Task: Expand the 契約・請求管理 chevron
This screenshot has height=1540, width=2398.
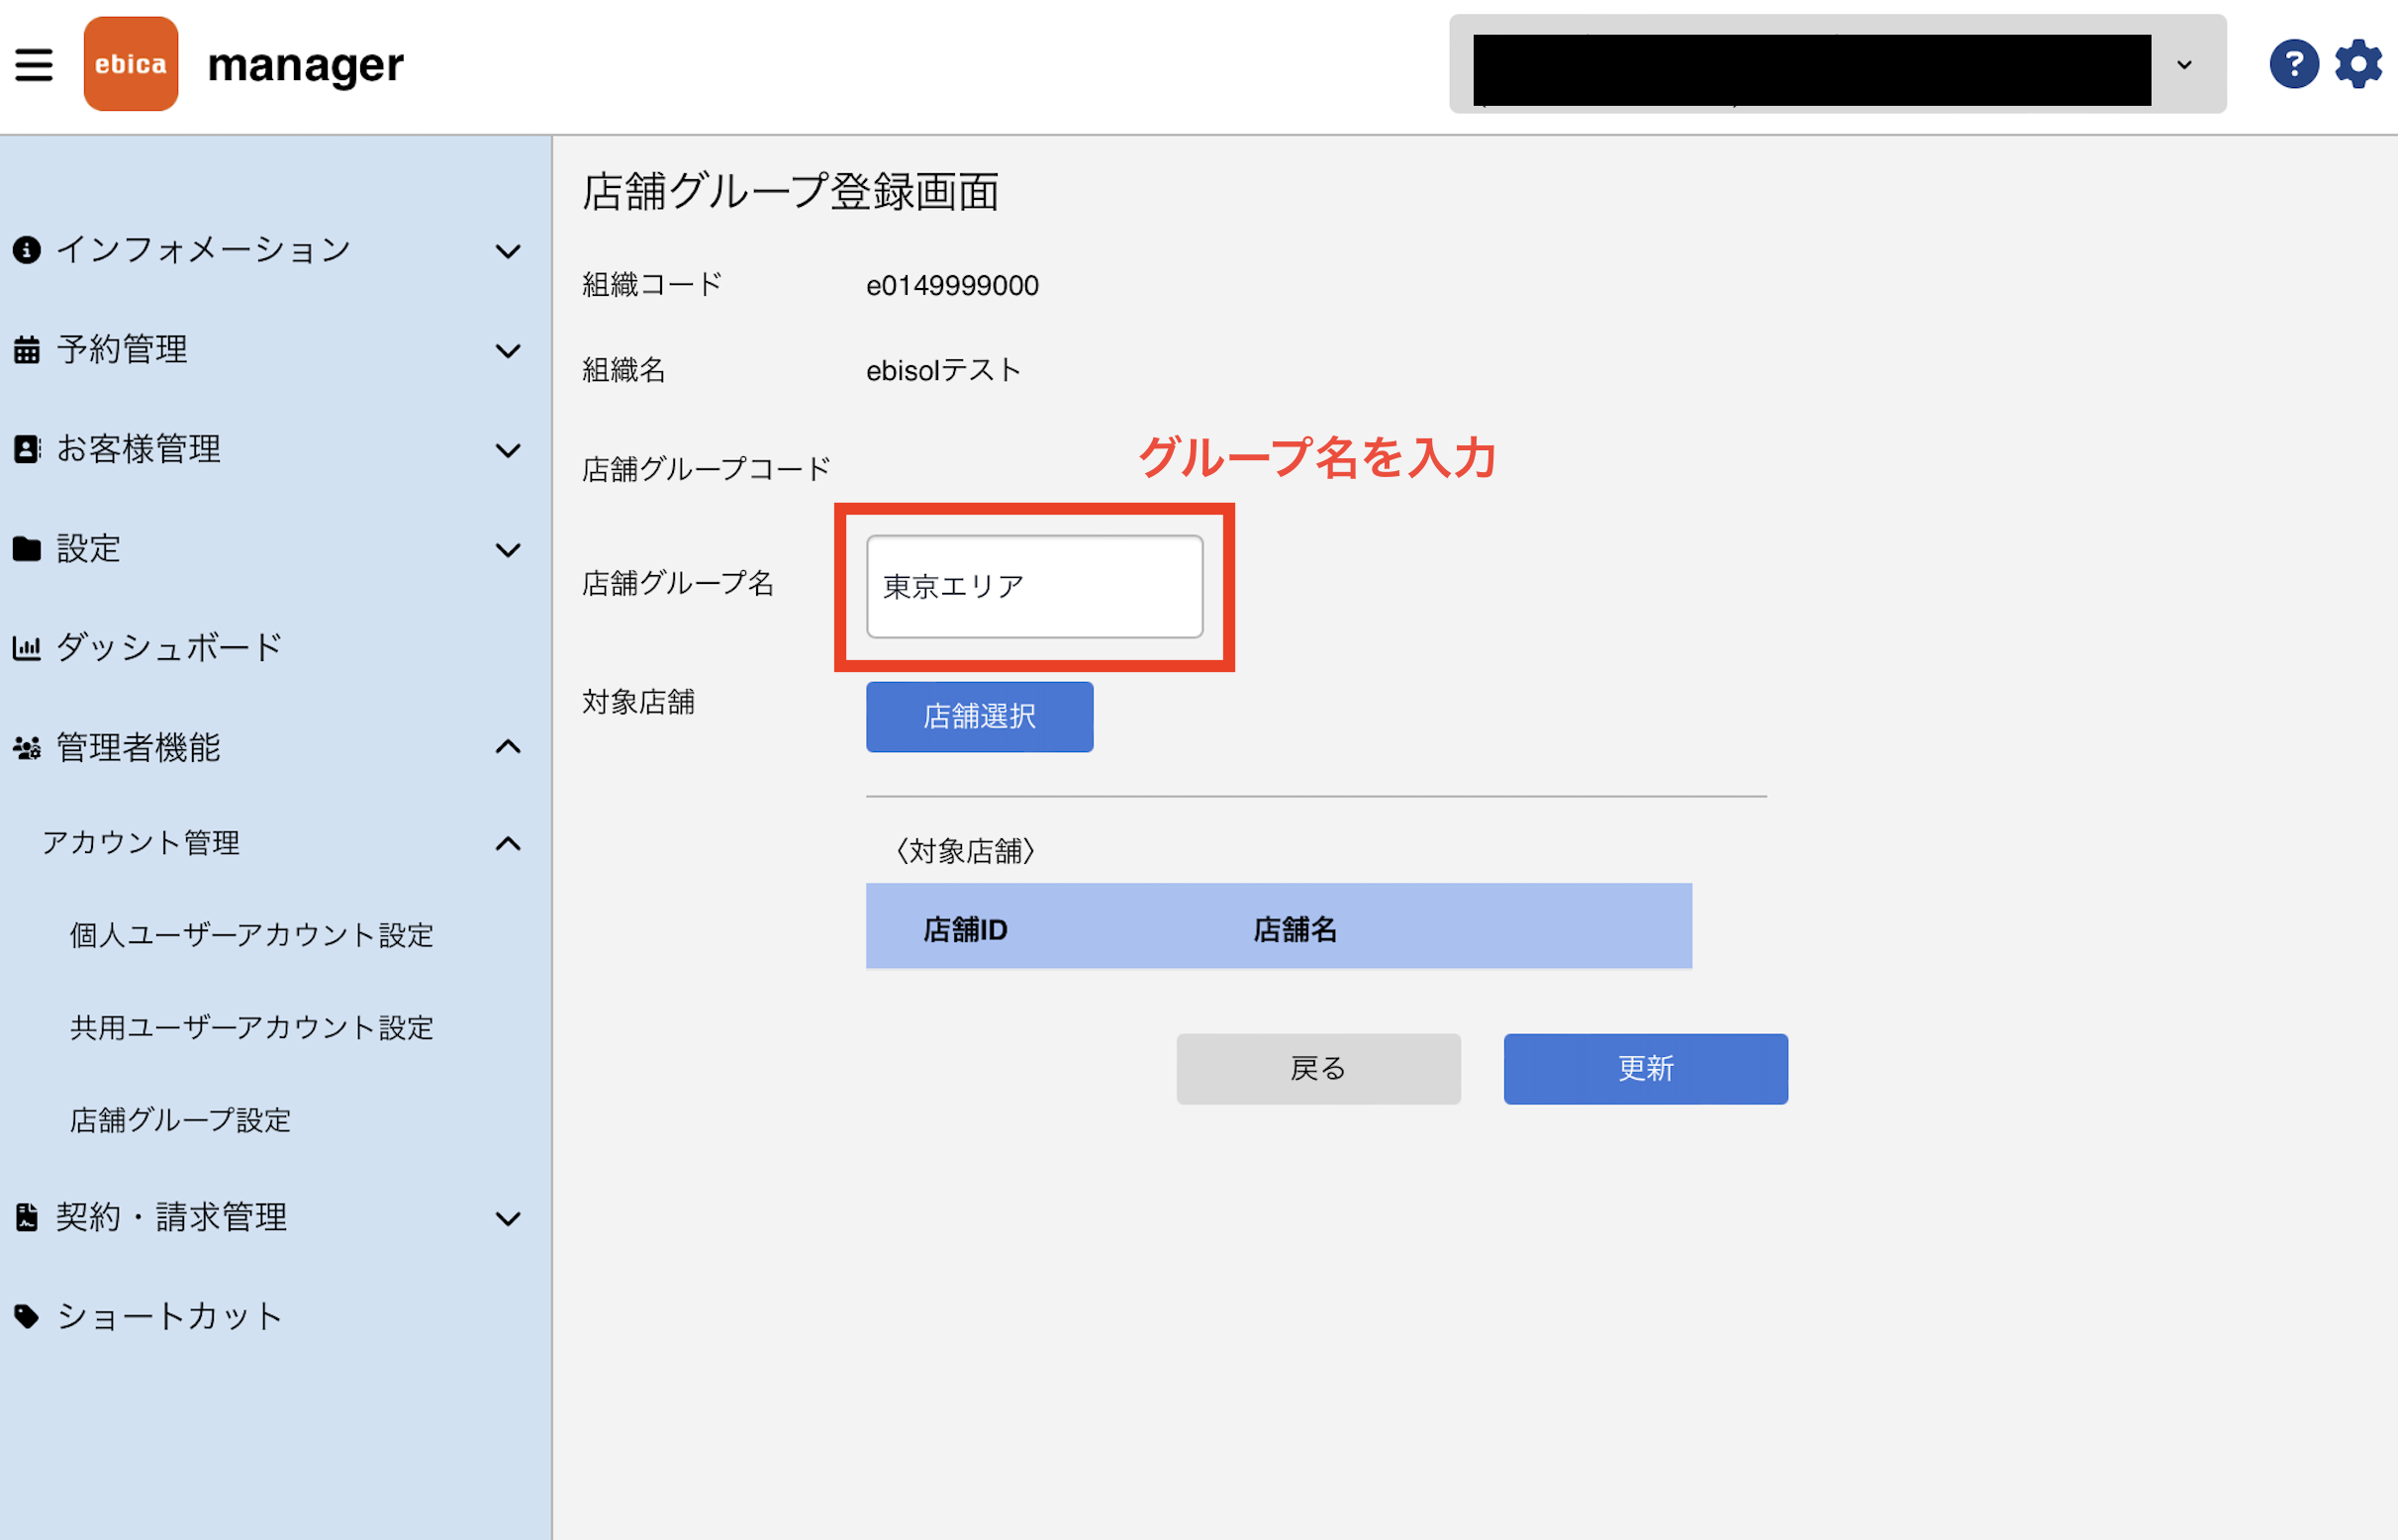Action: [x=508, y=1219]
